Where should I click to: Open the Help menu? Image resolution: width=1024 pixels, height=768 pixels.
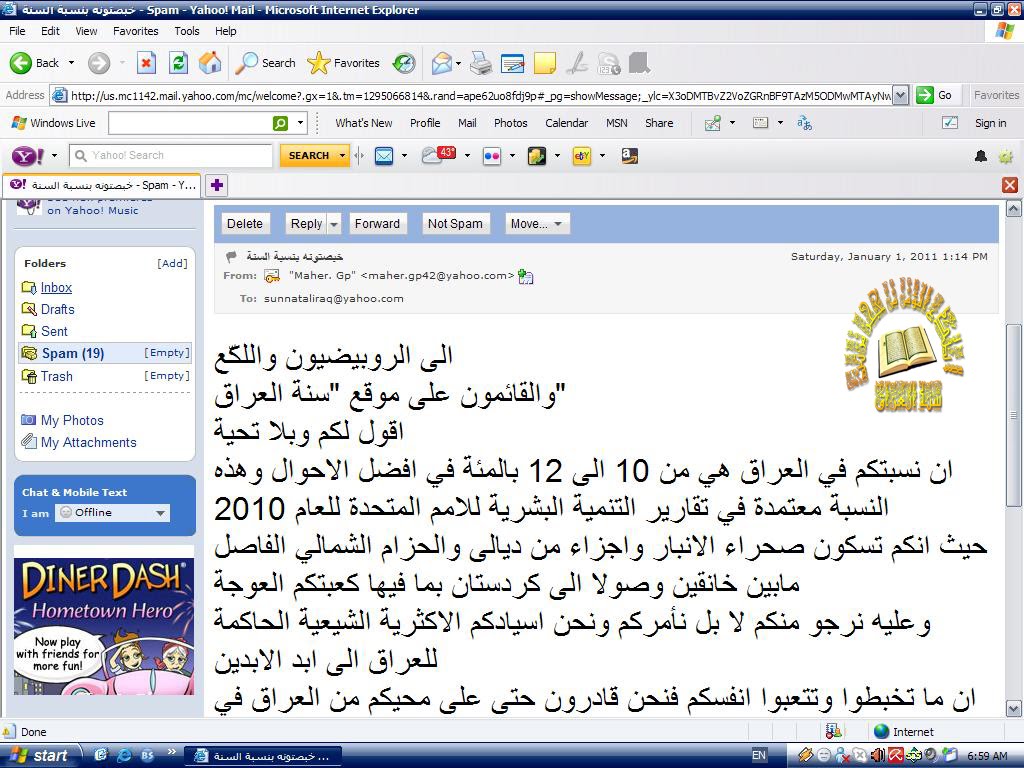pyautogui.click(x=225, y=31)
